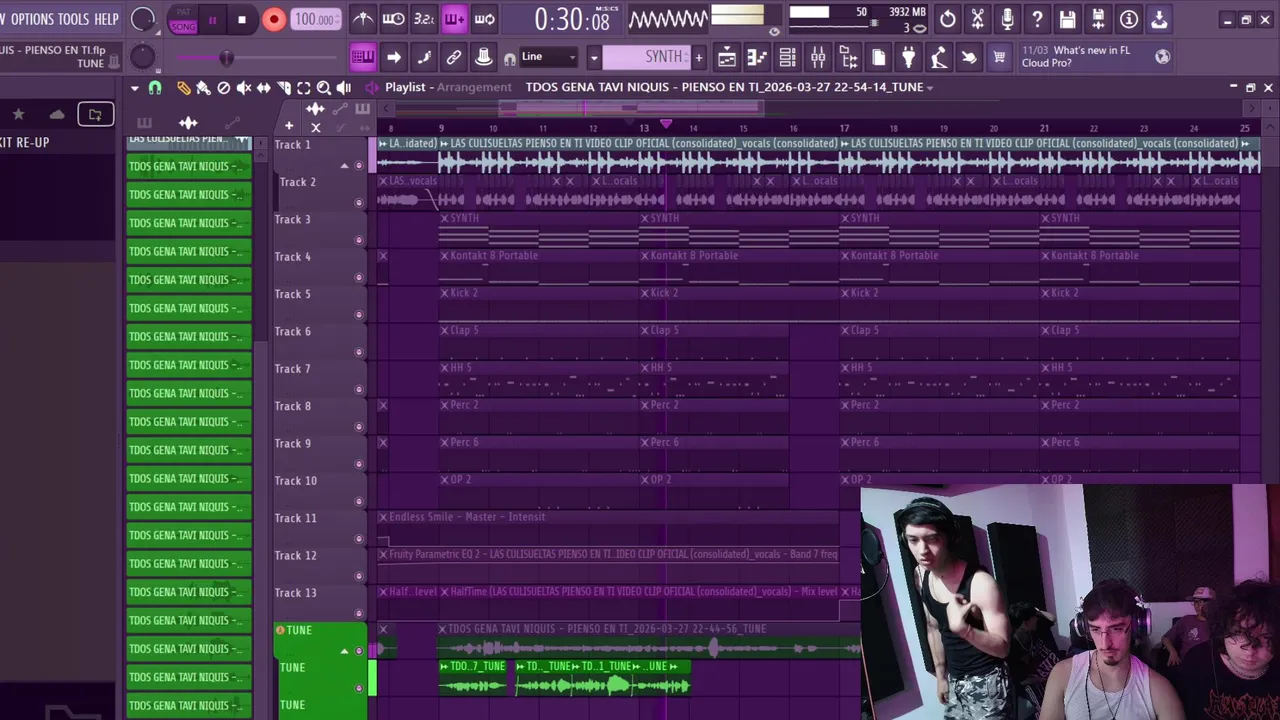The width and height of the screenshot is (1280, 720).
Task: Open the pattern selector arrow before SYNTH
Action: (x=593, y=57)
